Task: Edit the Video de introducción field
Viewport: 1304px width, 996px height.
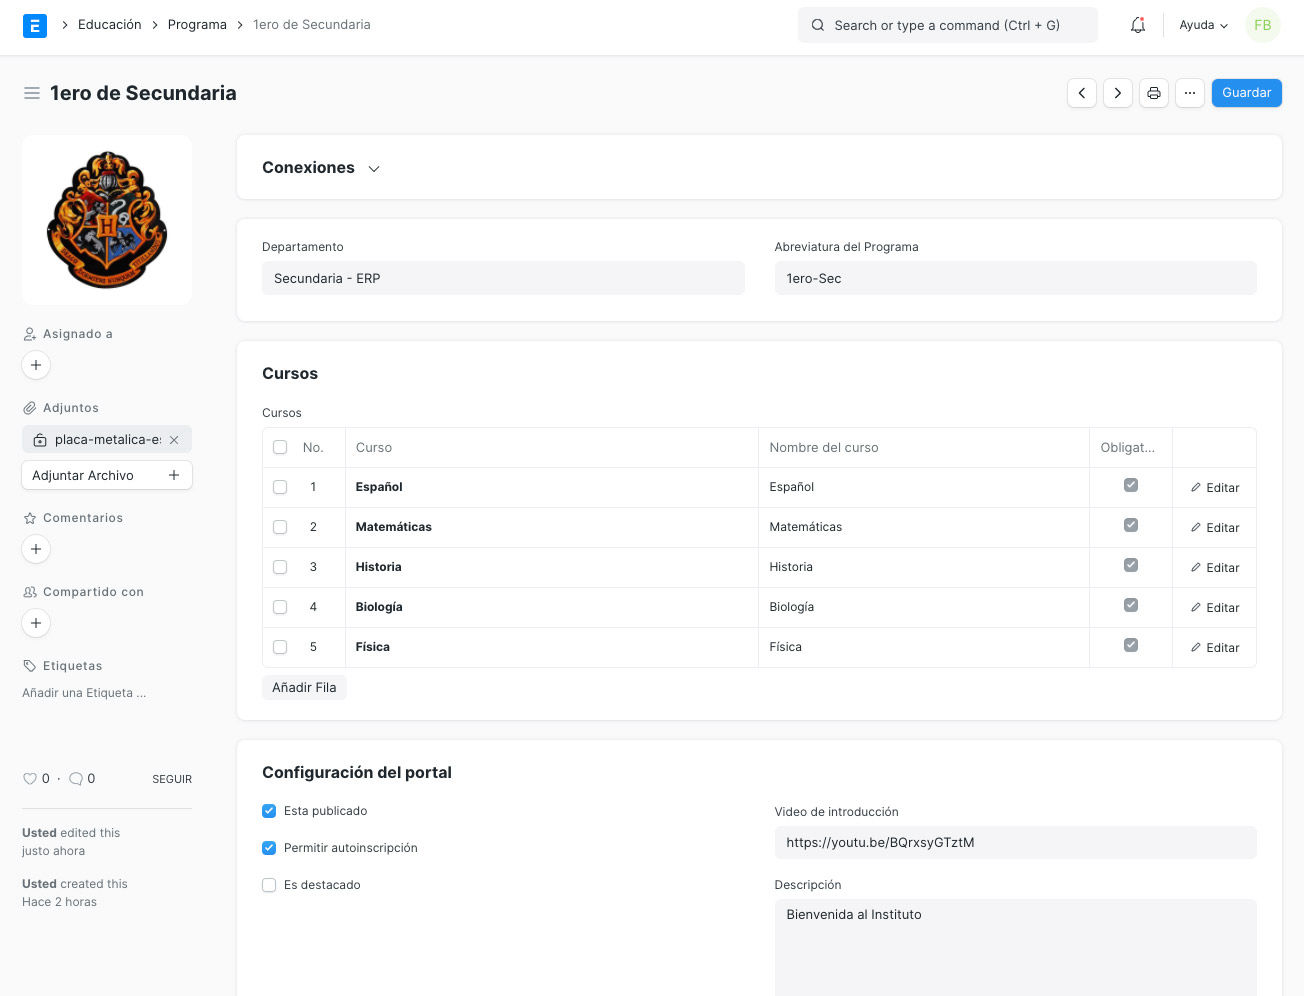Action: tap(1015, 842)
